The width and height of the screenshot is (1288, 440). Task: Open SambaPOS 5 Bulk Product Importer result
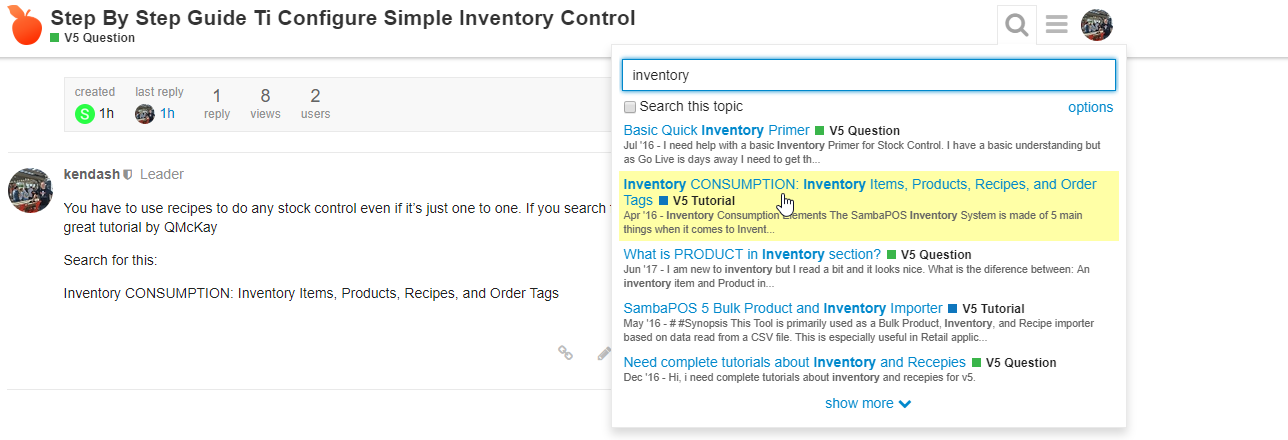(x=783, y=308)
